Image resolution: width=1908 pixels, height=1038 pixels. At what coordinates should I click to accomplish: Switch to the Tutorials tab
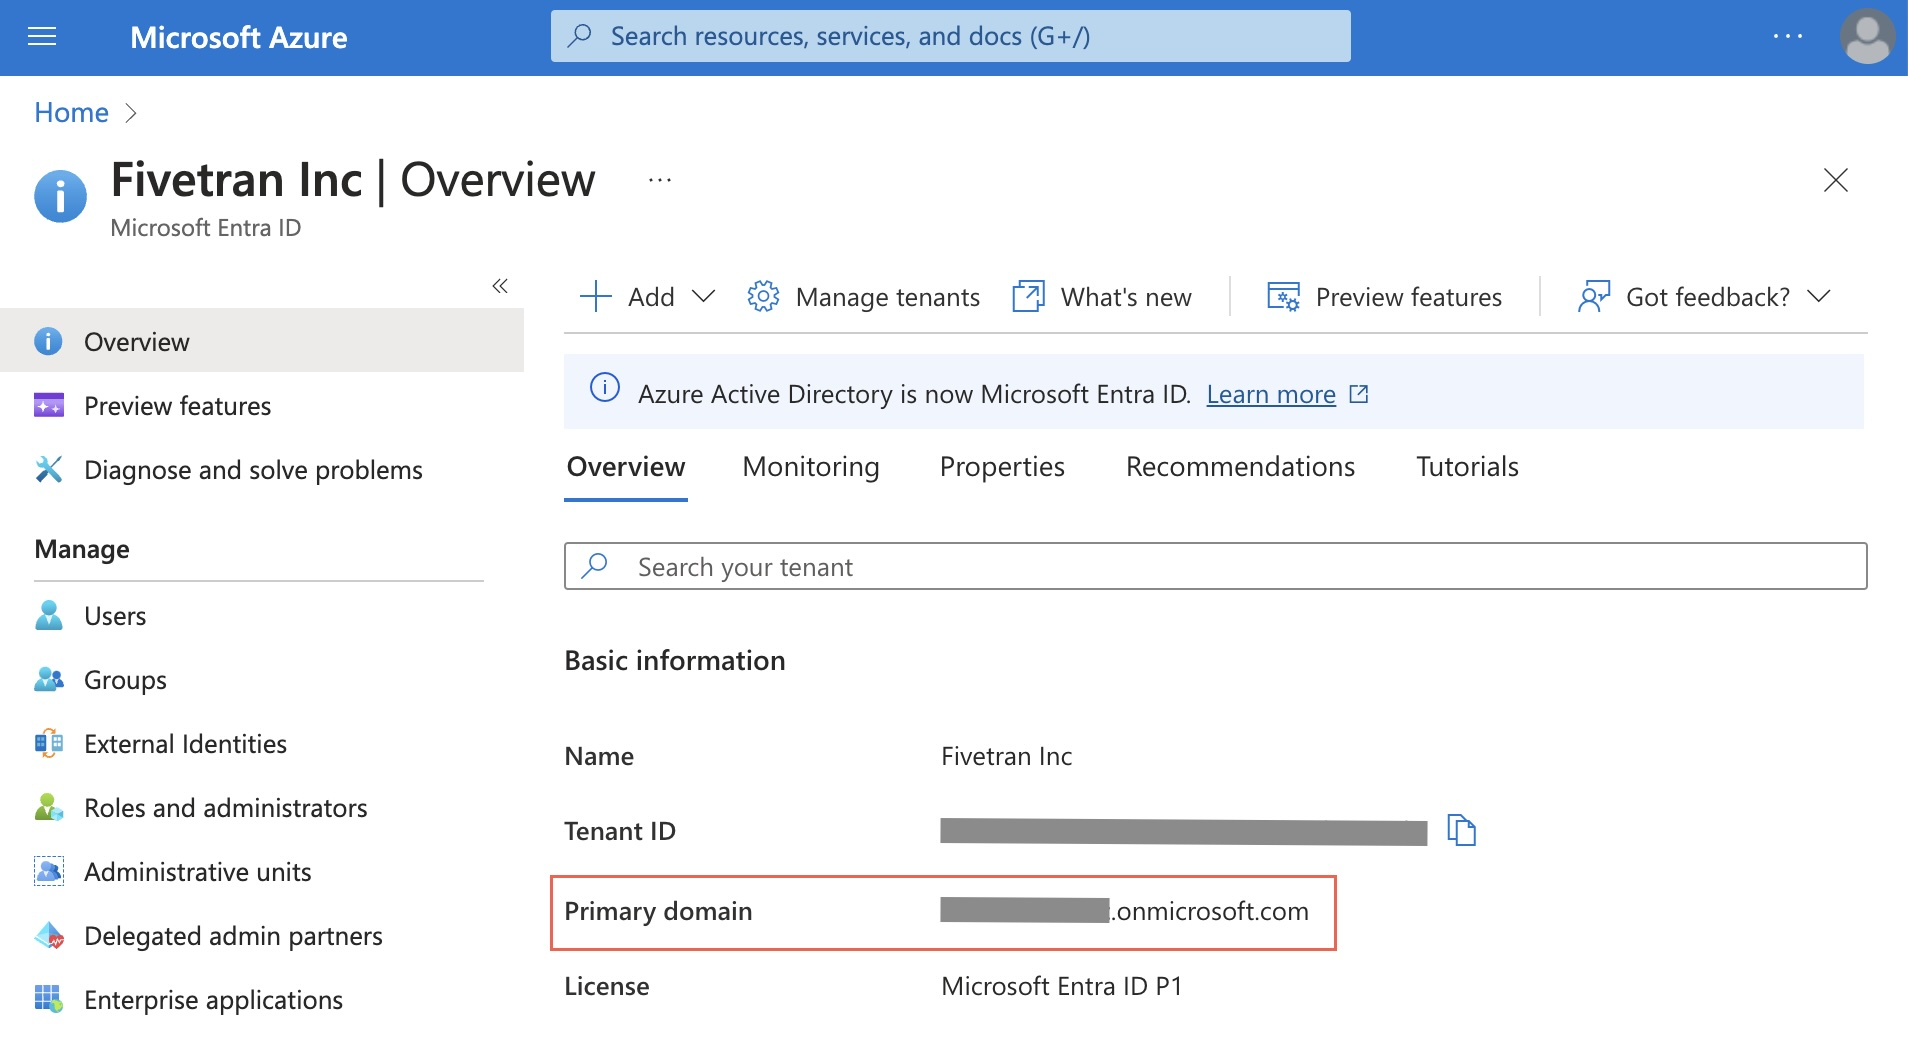(1467, 467)
